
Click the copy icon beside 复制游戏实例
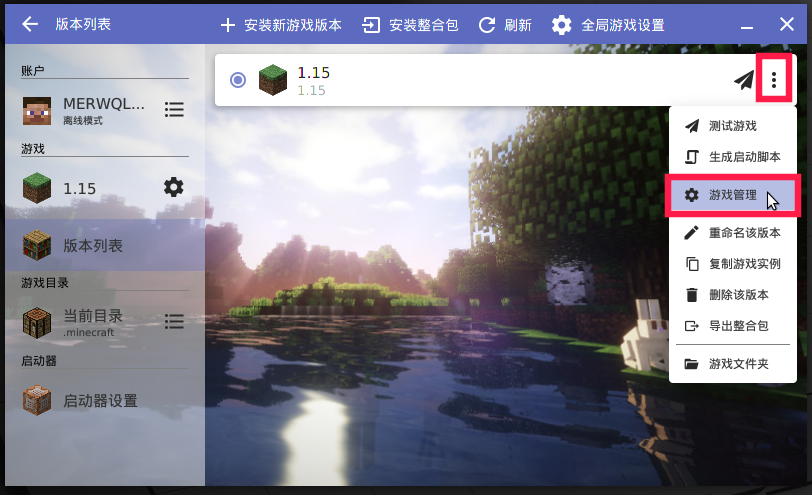(x=692, y=264)
